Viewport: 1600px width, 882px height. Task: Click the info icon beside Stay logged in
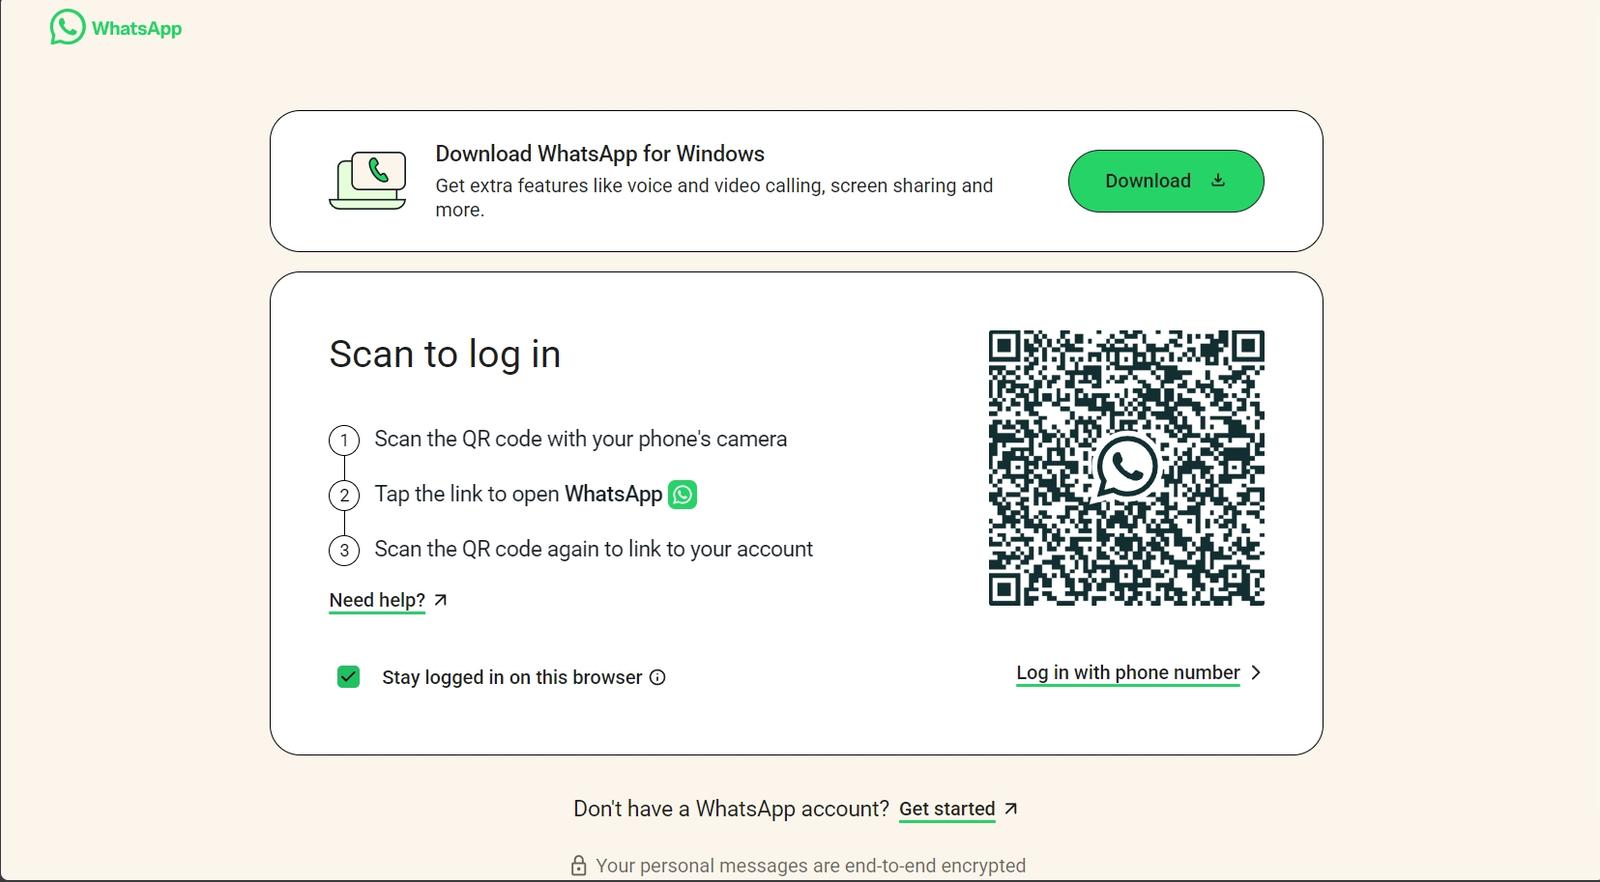(x=657, y=677)
